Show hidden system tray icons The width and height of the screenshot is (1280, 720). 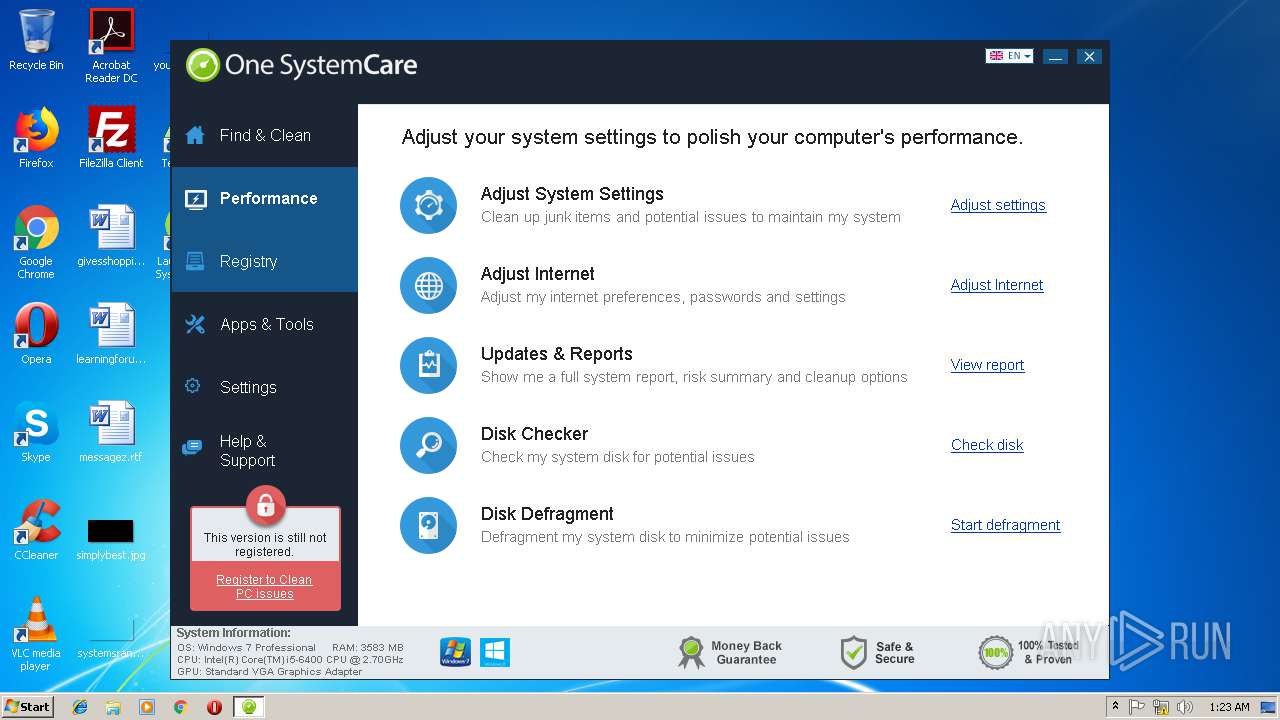pyautogui.click(x=1116, y=707)
